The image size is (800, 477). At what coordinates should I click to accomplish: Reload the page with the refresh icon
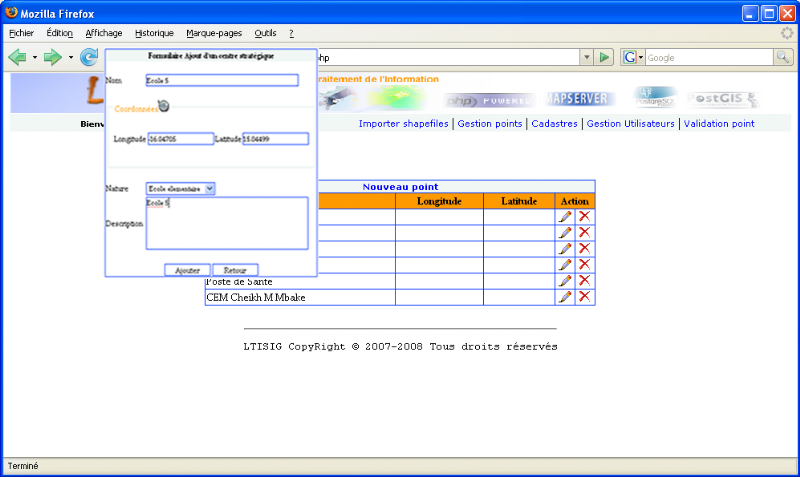(89, 57)
